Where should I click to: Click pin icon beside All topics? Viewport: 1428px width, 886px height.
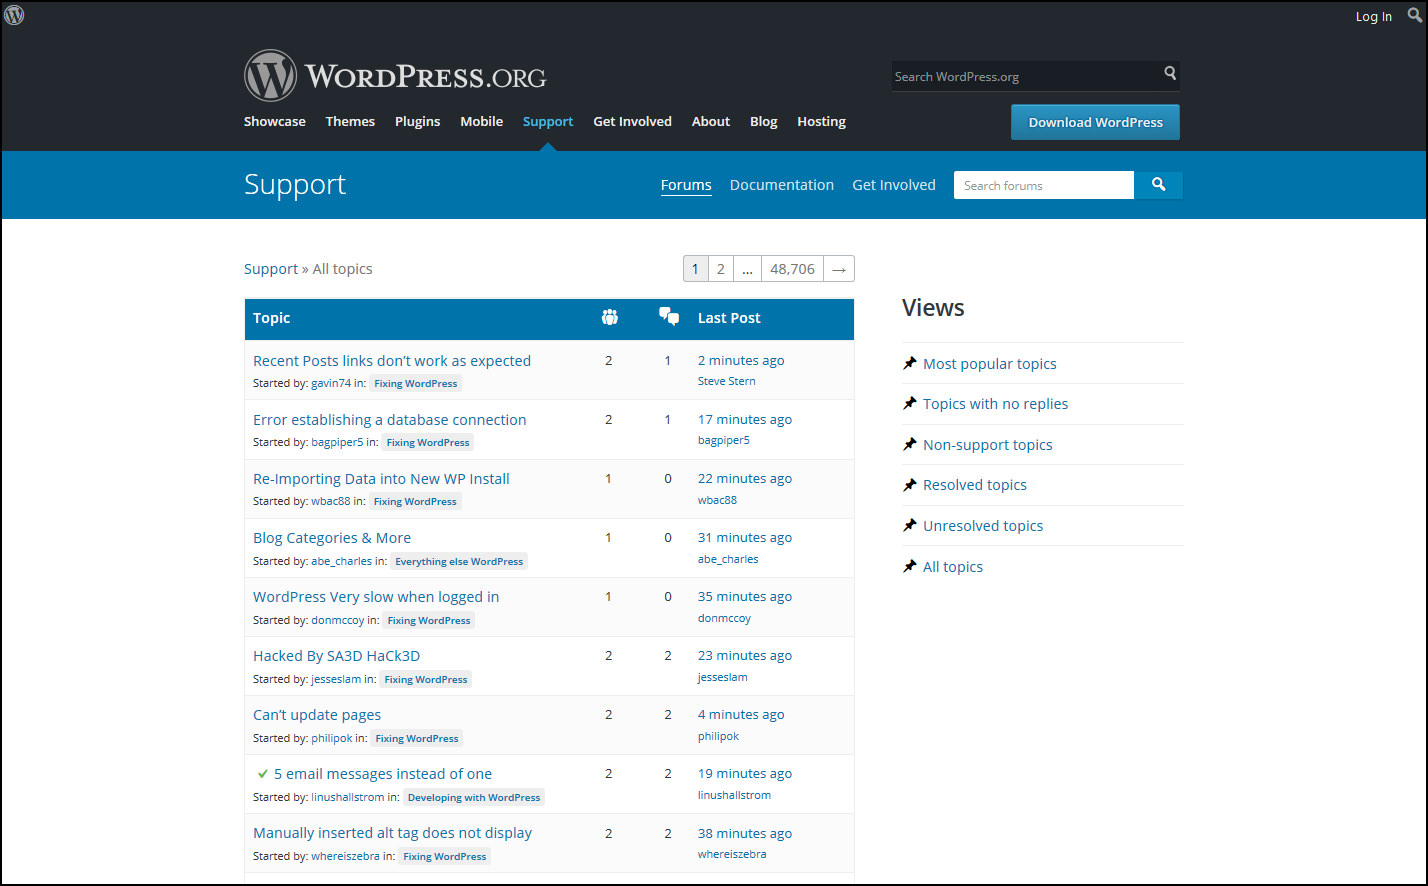tap(909, 567)
